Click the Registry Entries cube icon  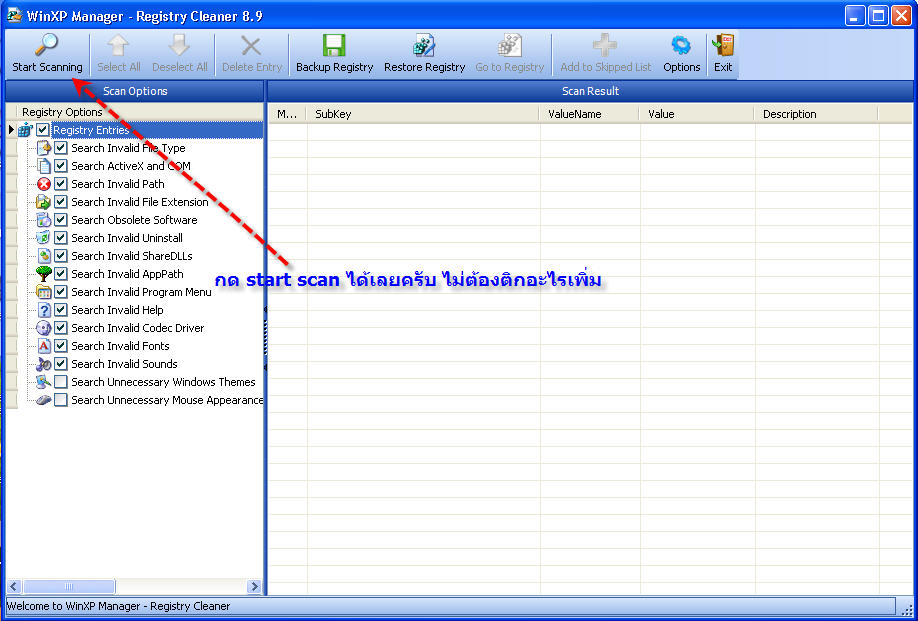coord(25,130)
